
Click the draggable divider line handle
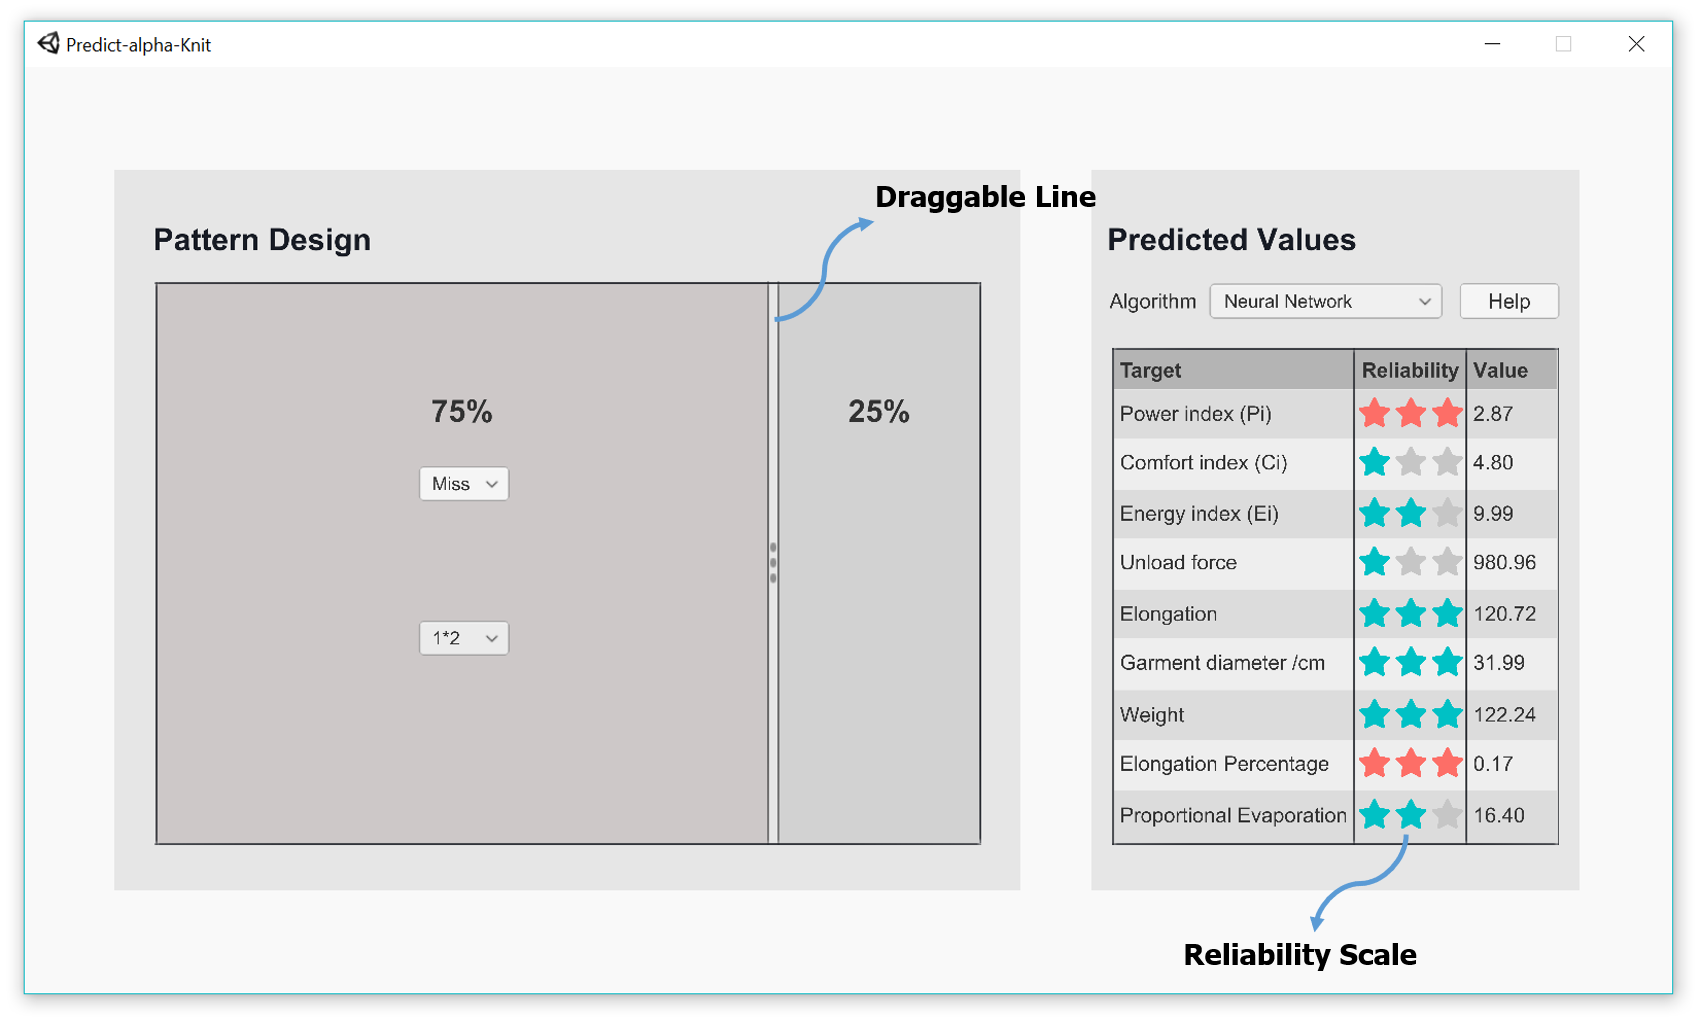773,563
